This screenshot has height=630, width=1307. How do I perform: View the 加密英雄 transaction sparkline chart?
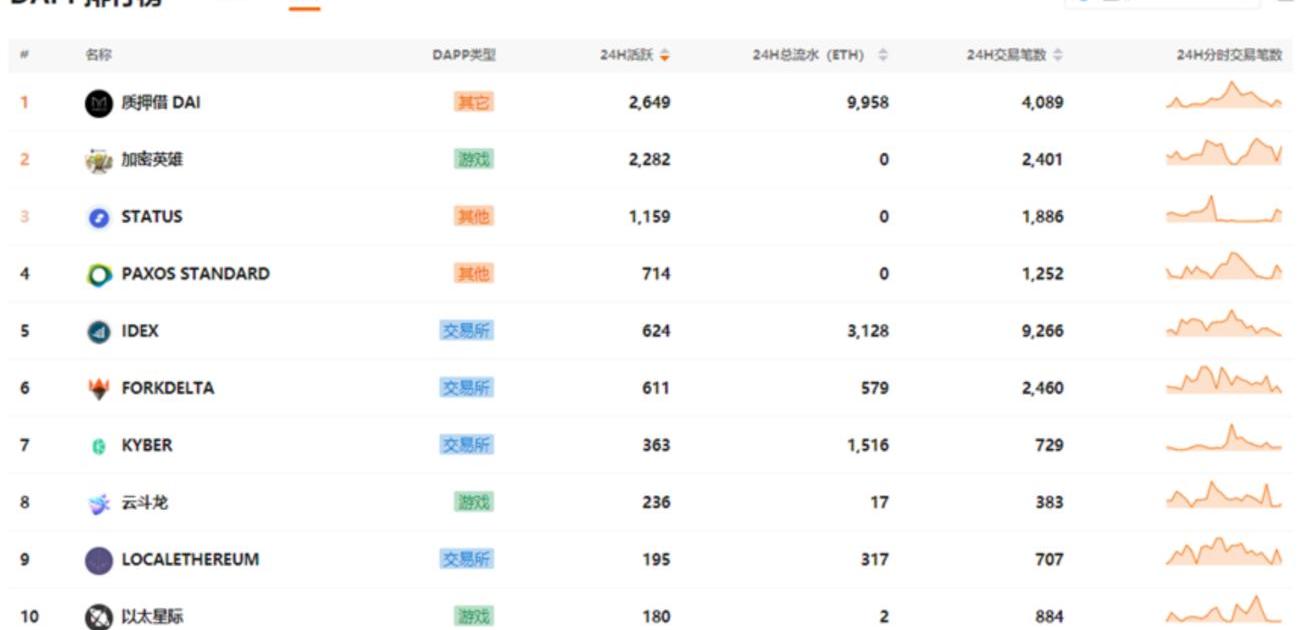[1224, 152]
